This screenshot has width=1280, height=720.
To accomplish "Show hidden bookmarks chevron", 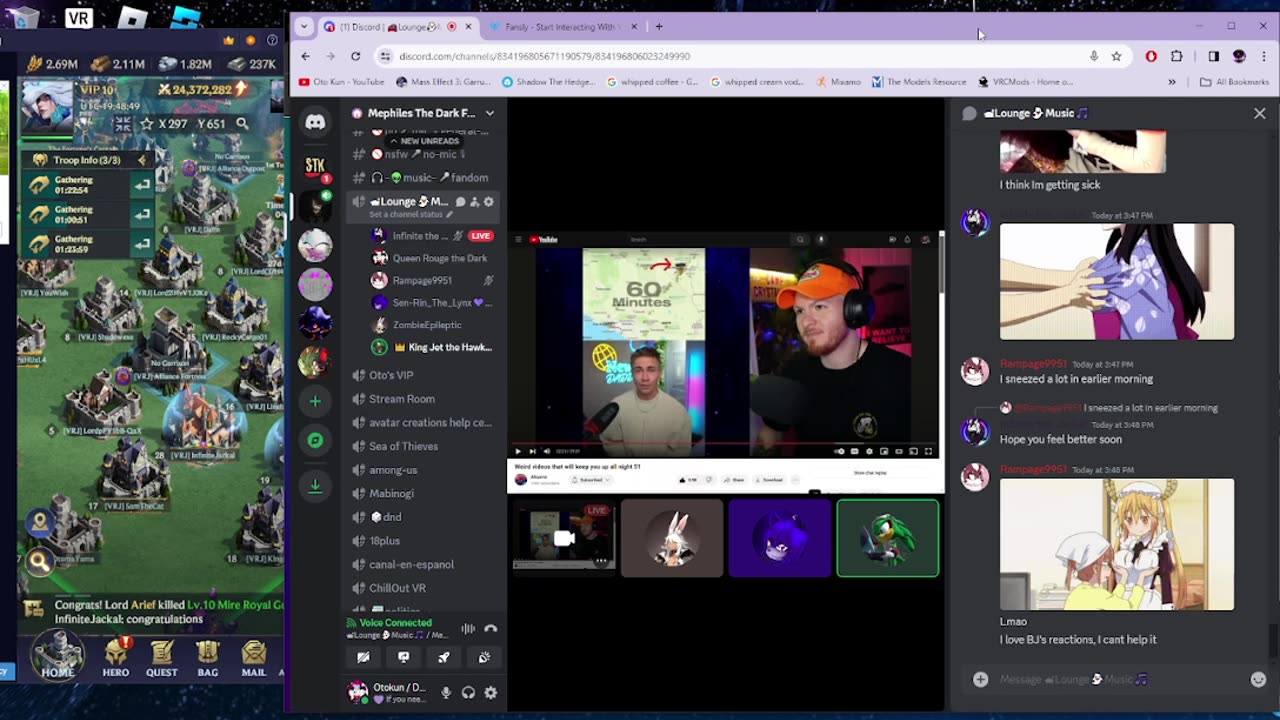I will pyautogui.click(x=1172, y=82).
